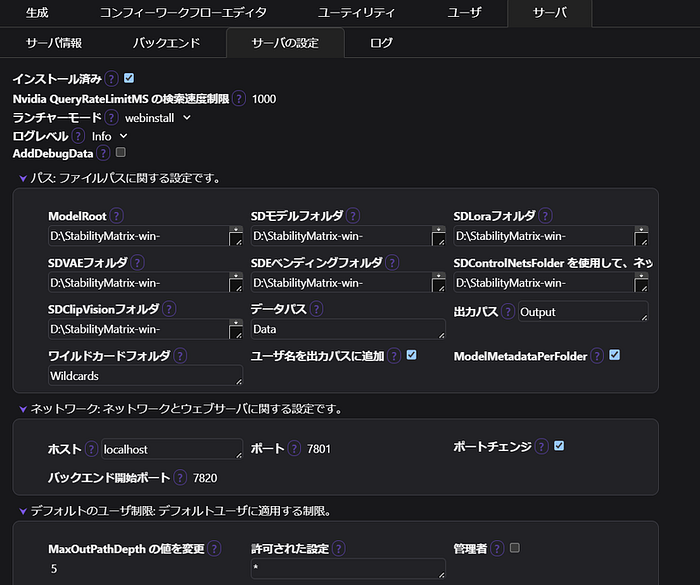This screenshot has height=585, width=700.
Task: Open the SDVAEフォルダ help icon
Action: click(x=138, y=263)
